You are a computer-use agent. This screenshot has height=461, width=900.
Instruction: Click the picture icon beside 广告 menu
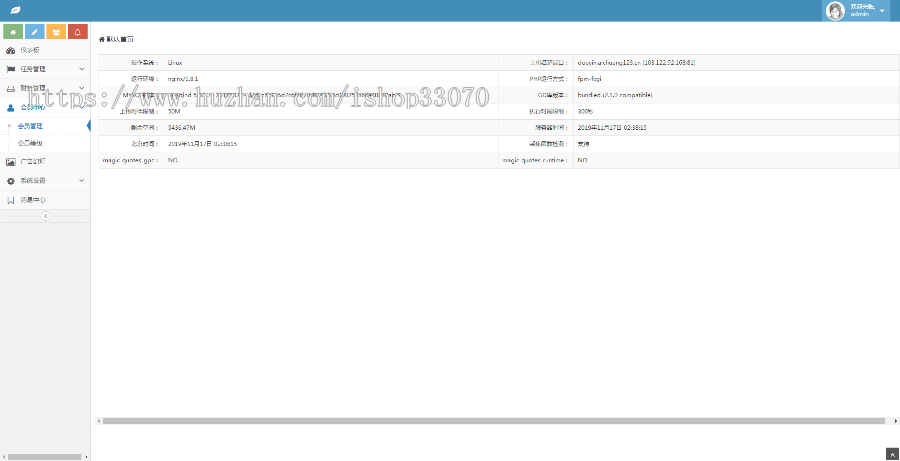click(11, 162)
